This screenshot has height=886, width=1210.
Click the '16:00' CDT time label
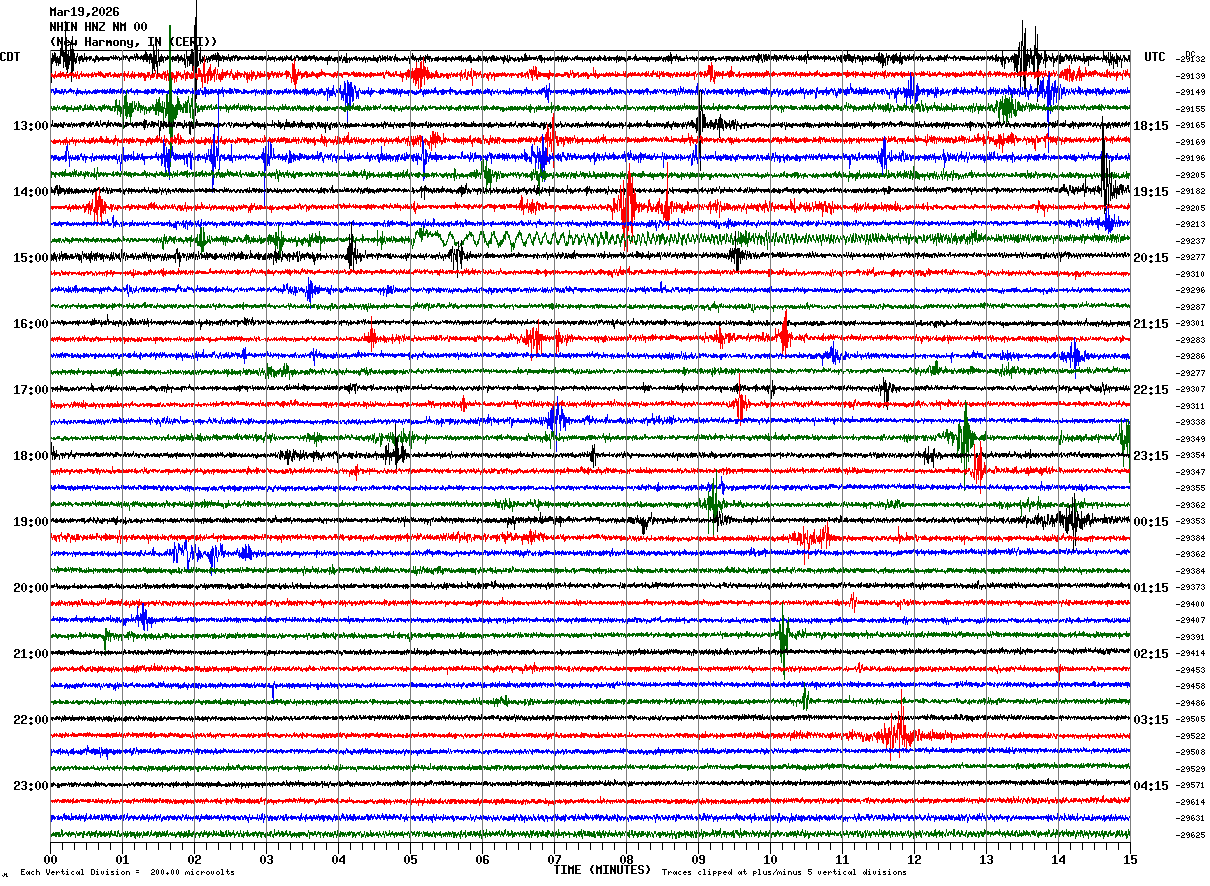tap(31, 324)
